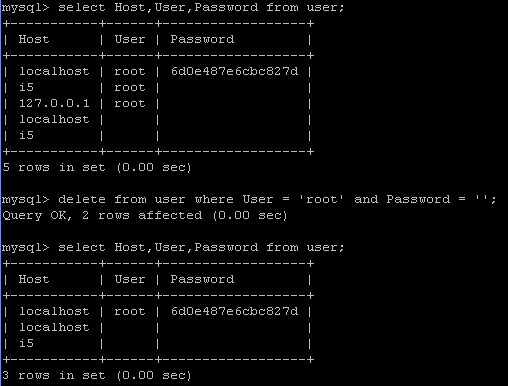
Task: Click the first localhost row in first table
Action: click(x=158, y=71)
